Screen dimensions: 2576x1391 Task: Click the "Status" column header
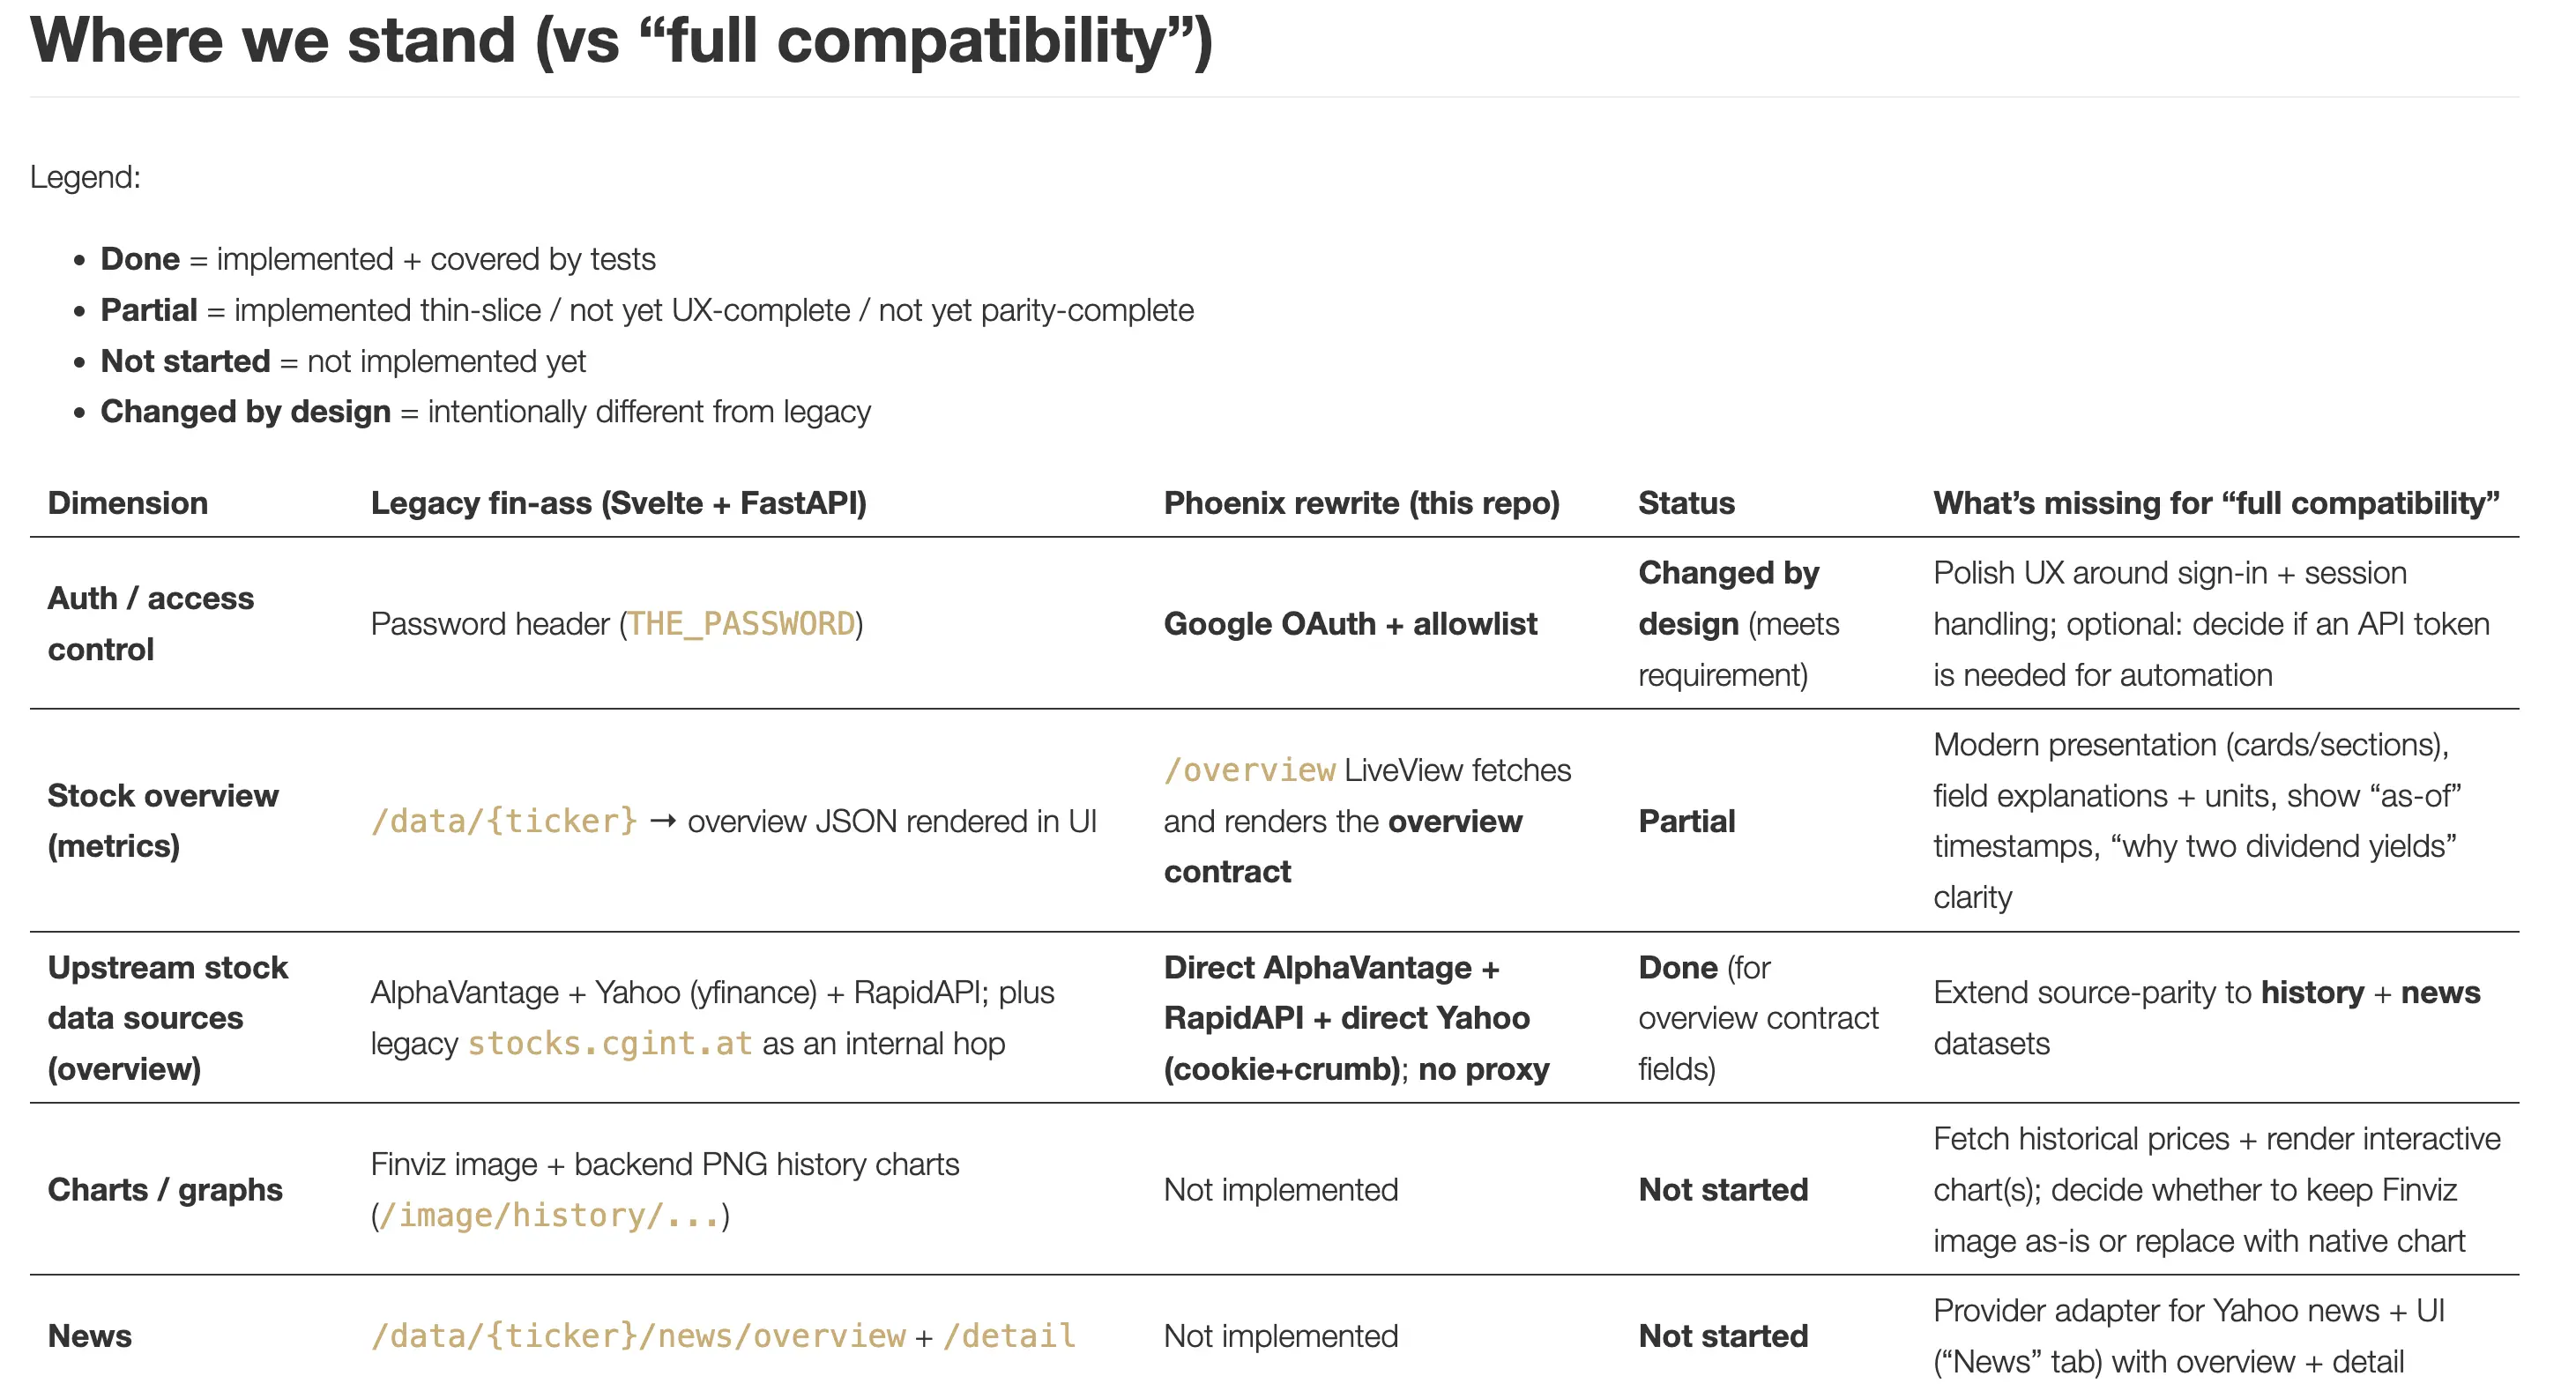click(1686, 503)
